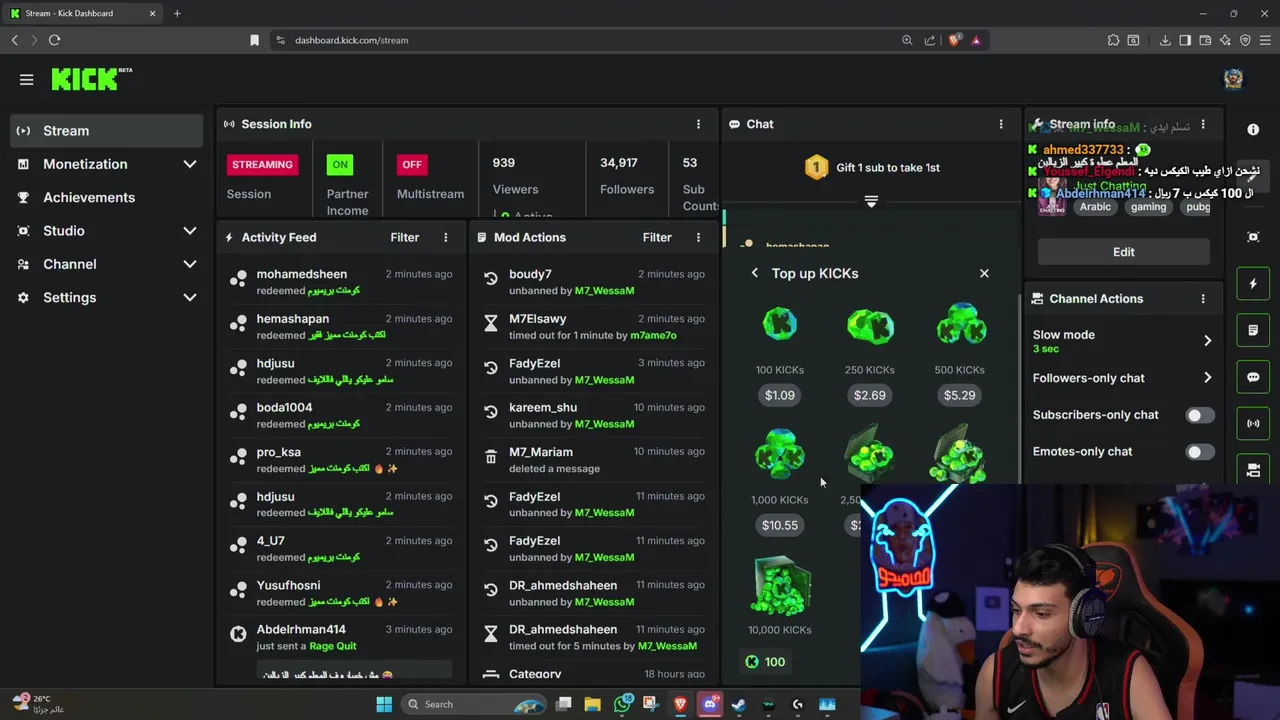
Task: Toggle Subscribers-only chat switch
Action: point(1200,415)
